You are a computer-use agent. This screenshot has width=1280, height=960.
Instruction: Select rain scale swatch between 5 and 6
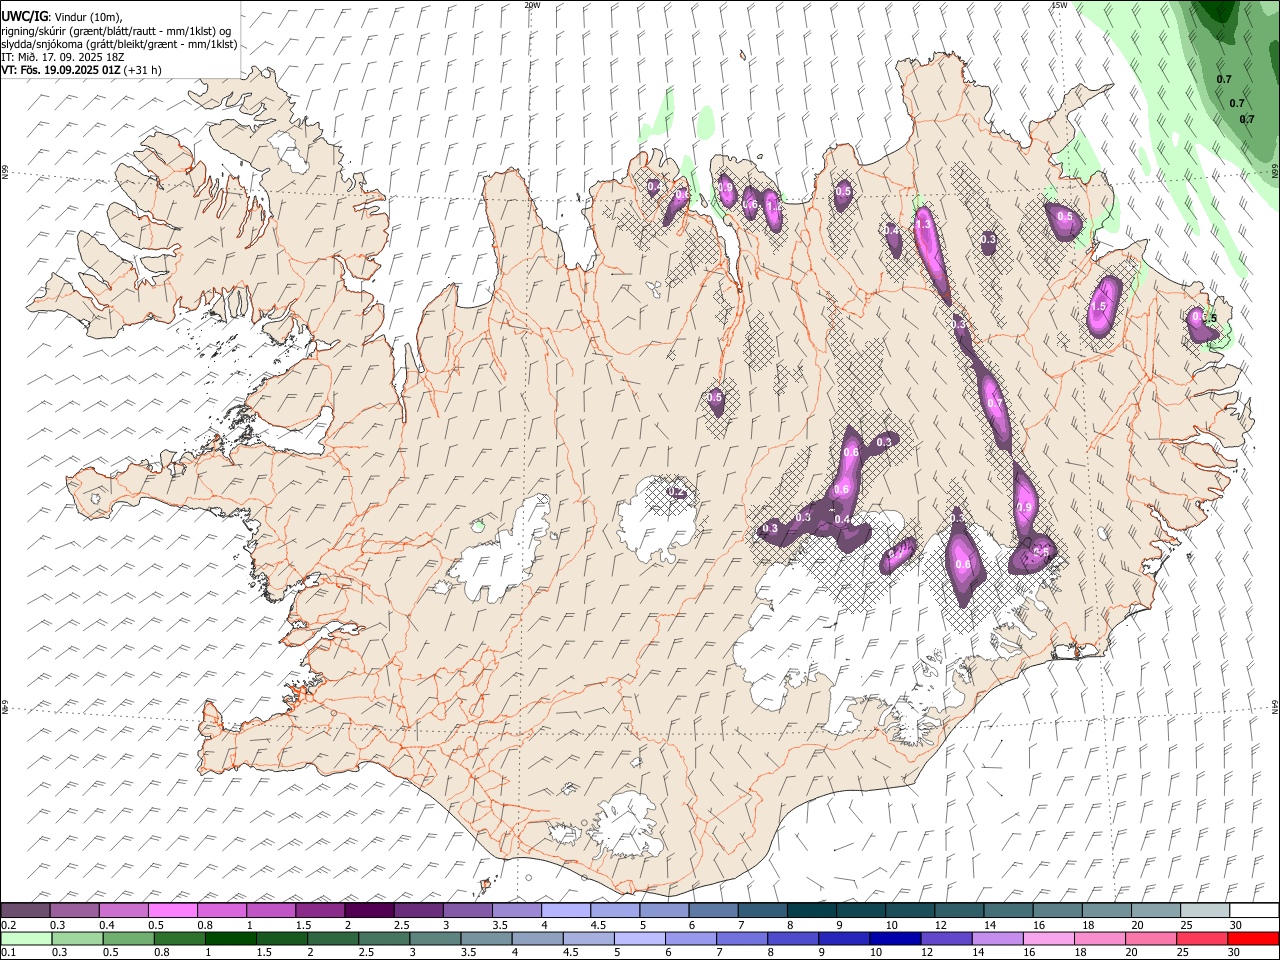coord(640,938)
